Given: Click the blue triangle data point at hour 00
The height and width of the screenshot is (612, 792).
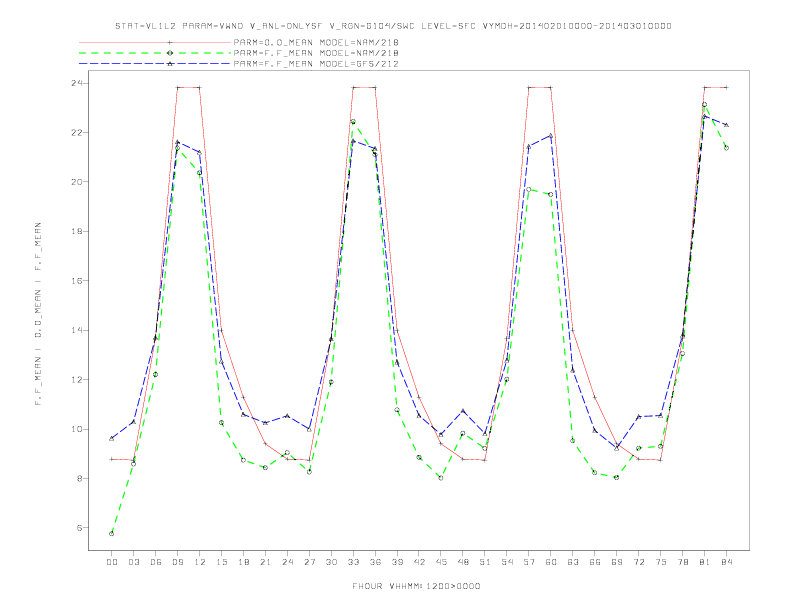Looking at the screenshot, I should pos(112,438).
